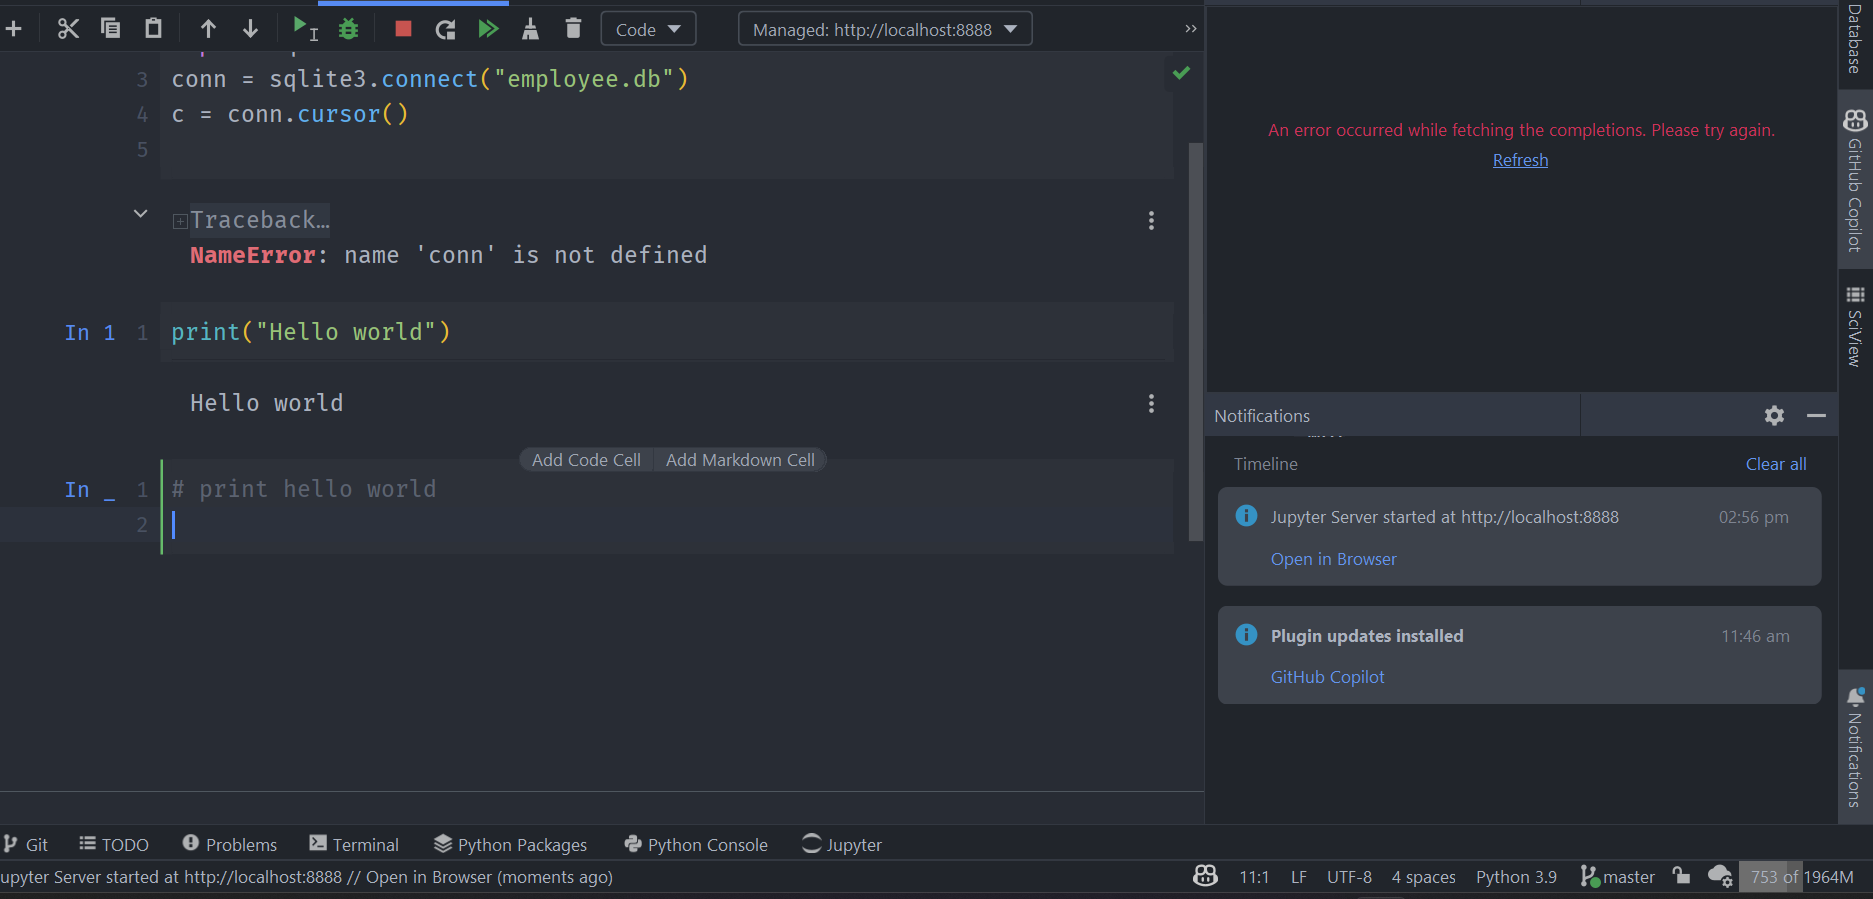The height and width of the screenshot is (899, 1873).
Task: Open the Hello world output options menu
Action: click(x=1151, y=404)
